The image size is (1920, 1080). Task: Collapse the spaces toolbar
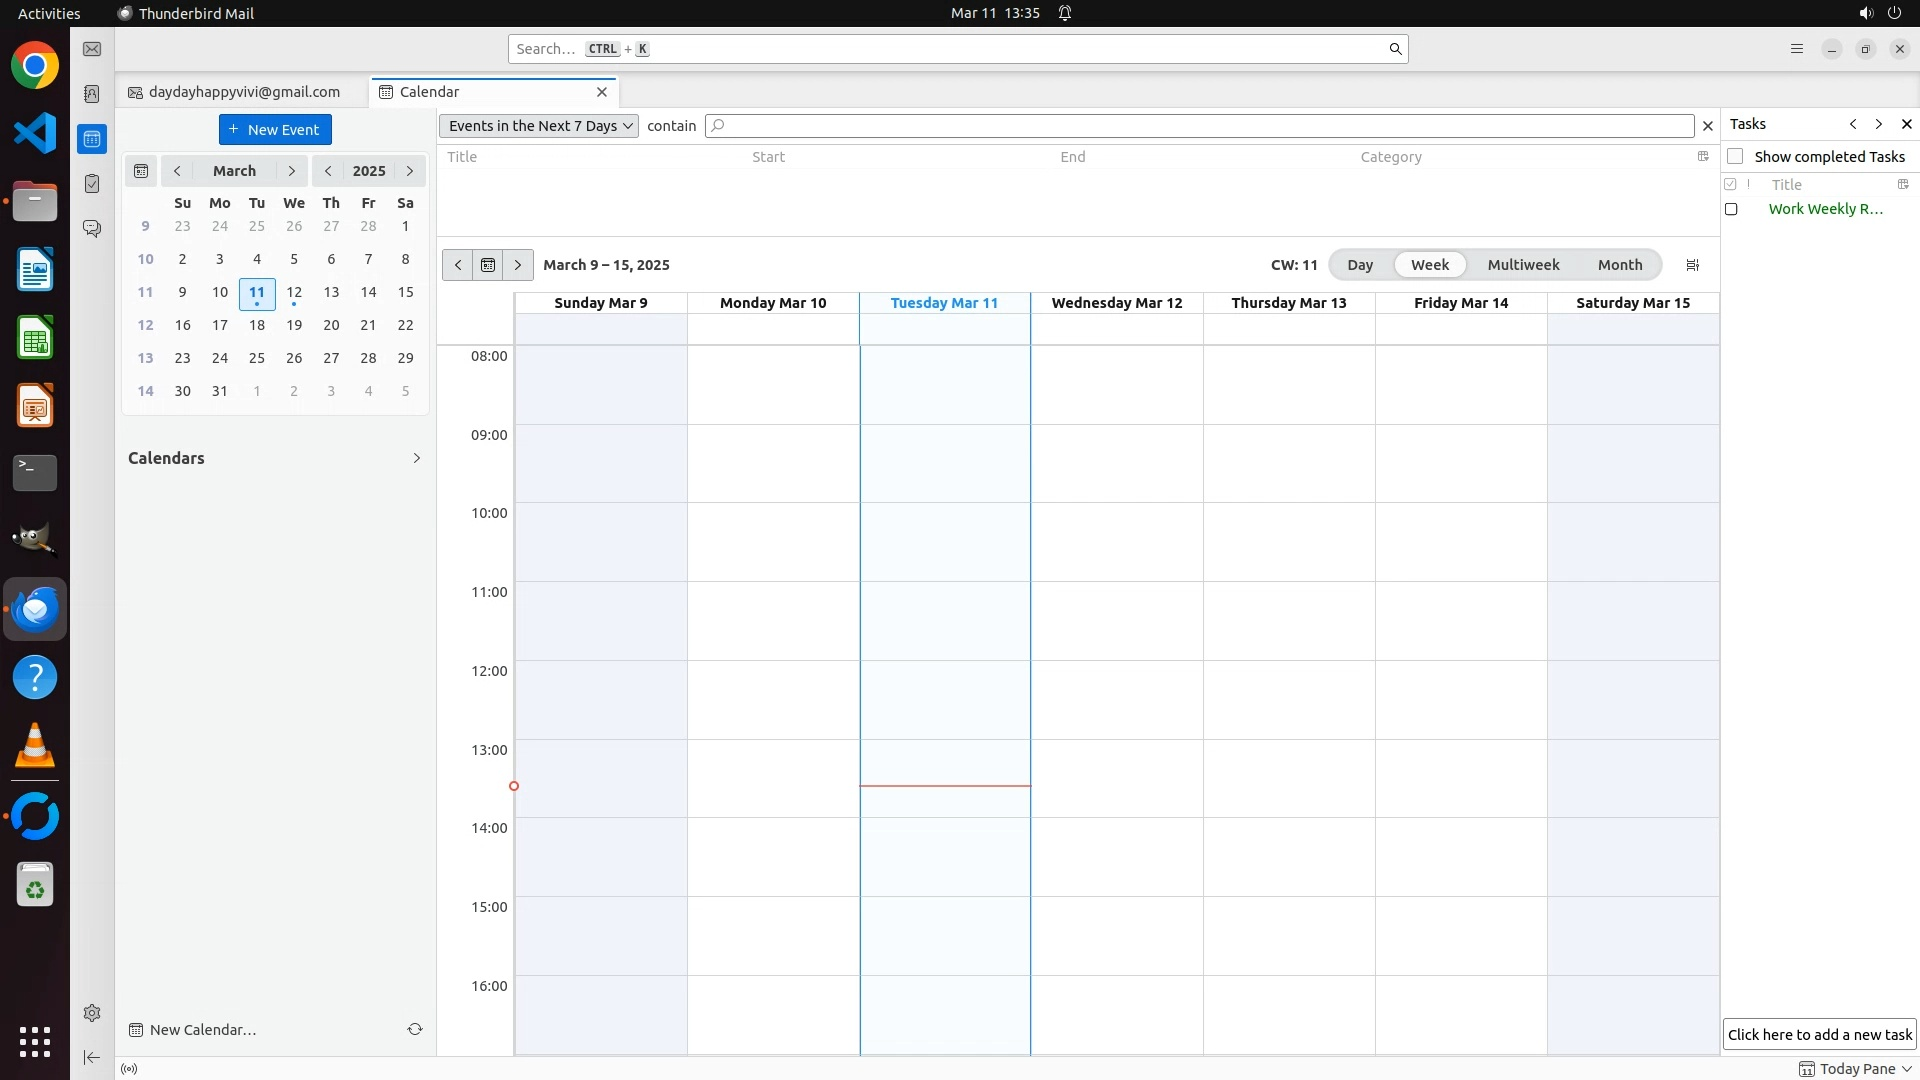pyautogui.click(x=92, y=1057)
